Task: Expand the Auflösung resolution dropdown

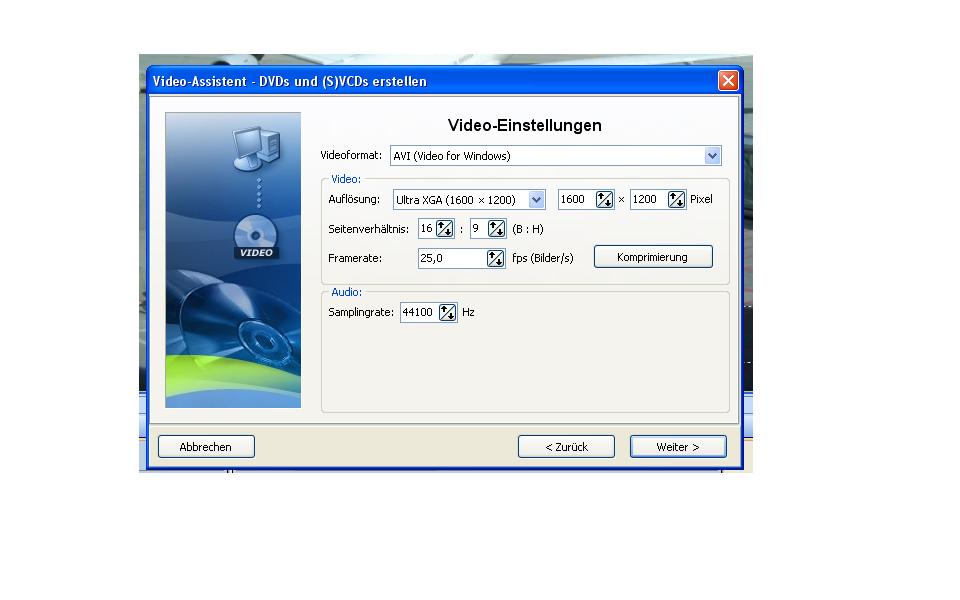Action: (536, 200)
